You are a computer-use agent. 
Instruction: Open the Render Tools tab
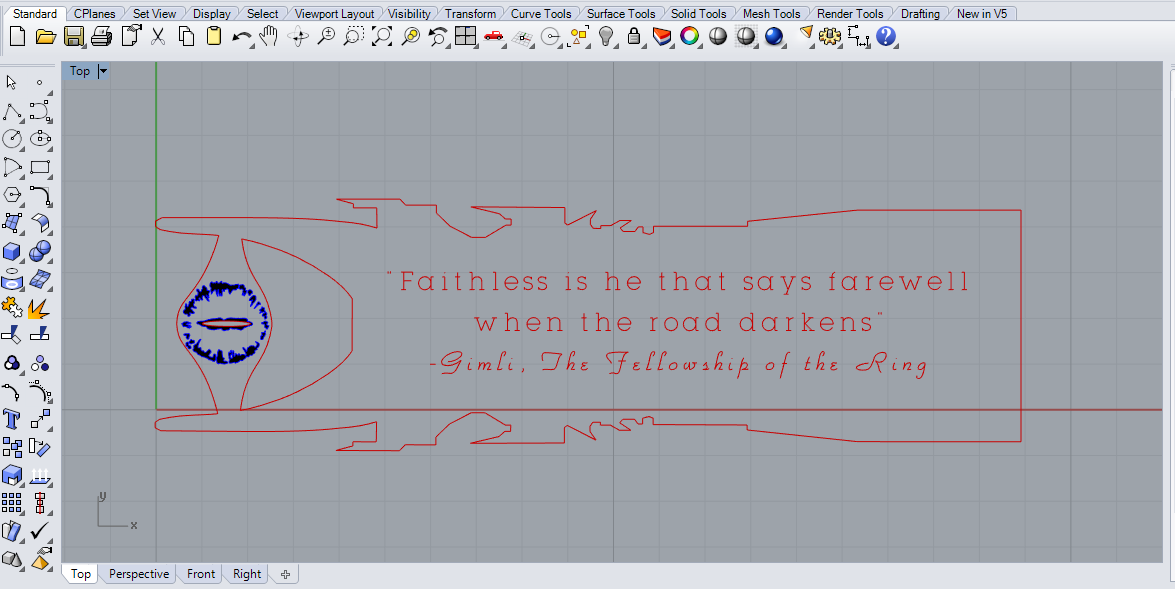[x=851, y=13]
